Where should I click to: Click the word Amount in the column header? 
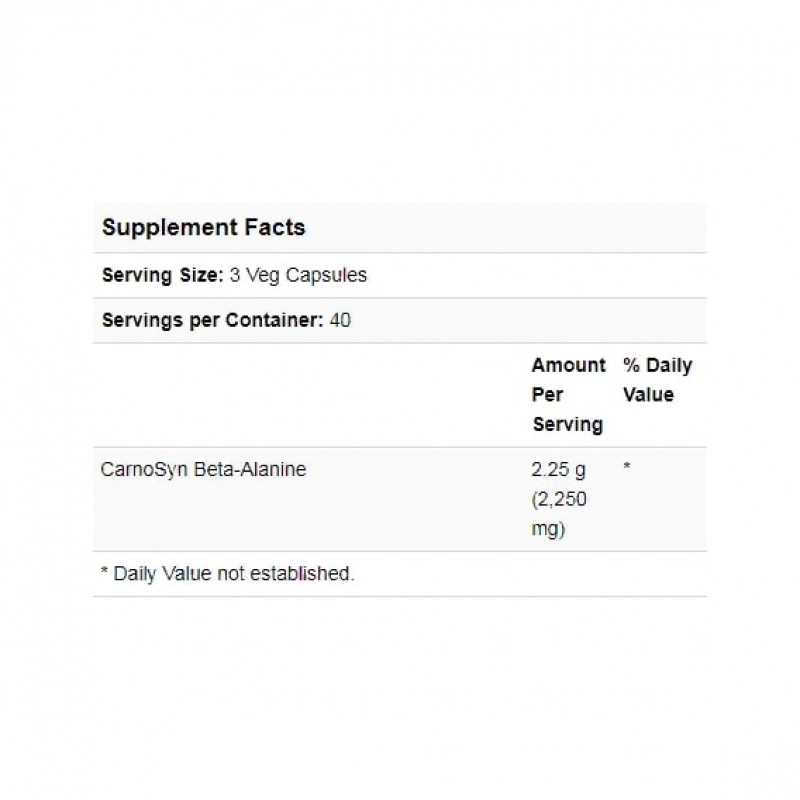coord(568,365)
